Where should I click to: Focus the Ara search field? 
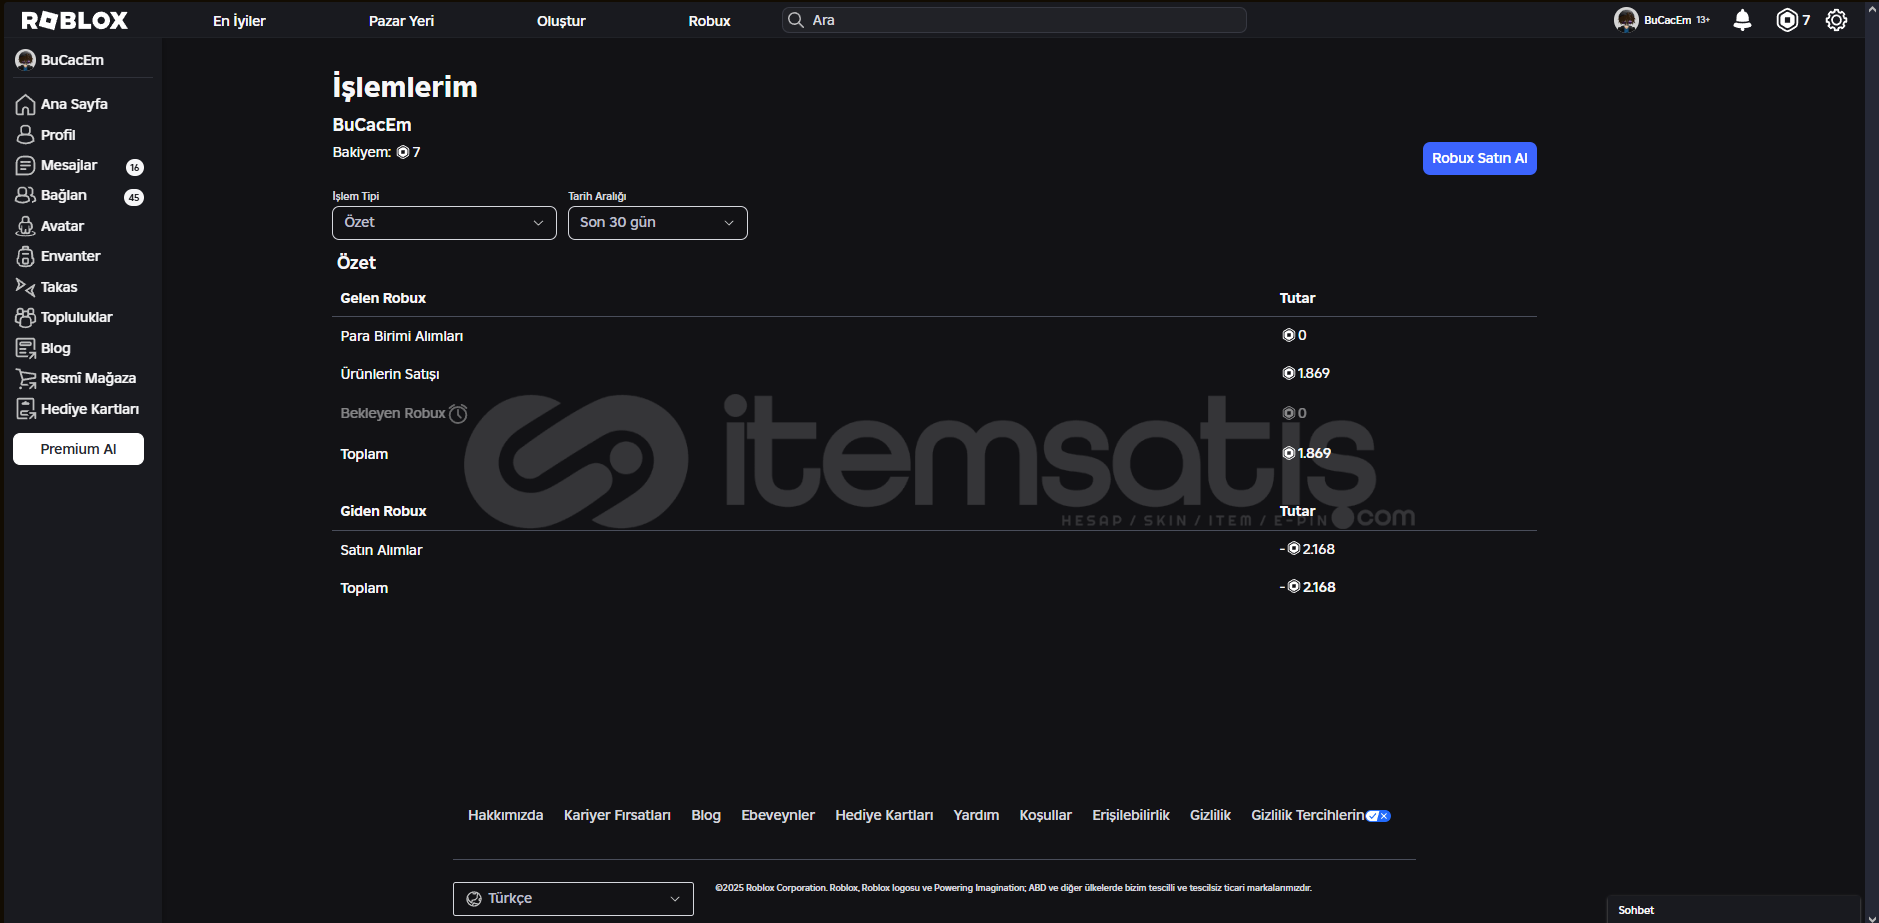click(x=1014, y=20)
